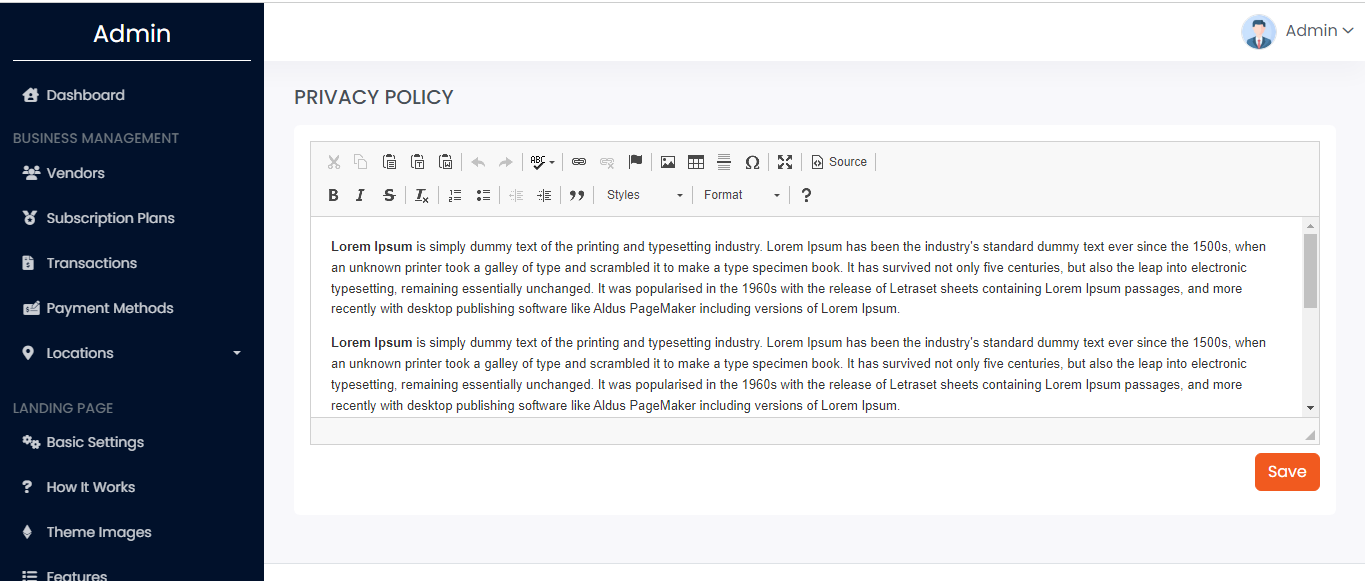Go to Dashboard in the sidebar
Viewport: 1365px width, 581px height.
(x=85, y=95)
